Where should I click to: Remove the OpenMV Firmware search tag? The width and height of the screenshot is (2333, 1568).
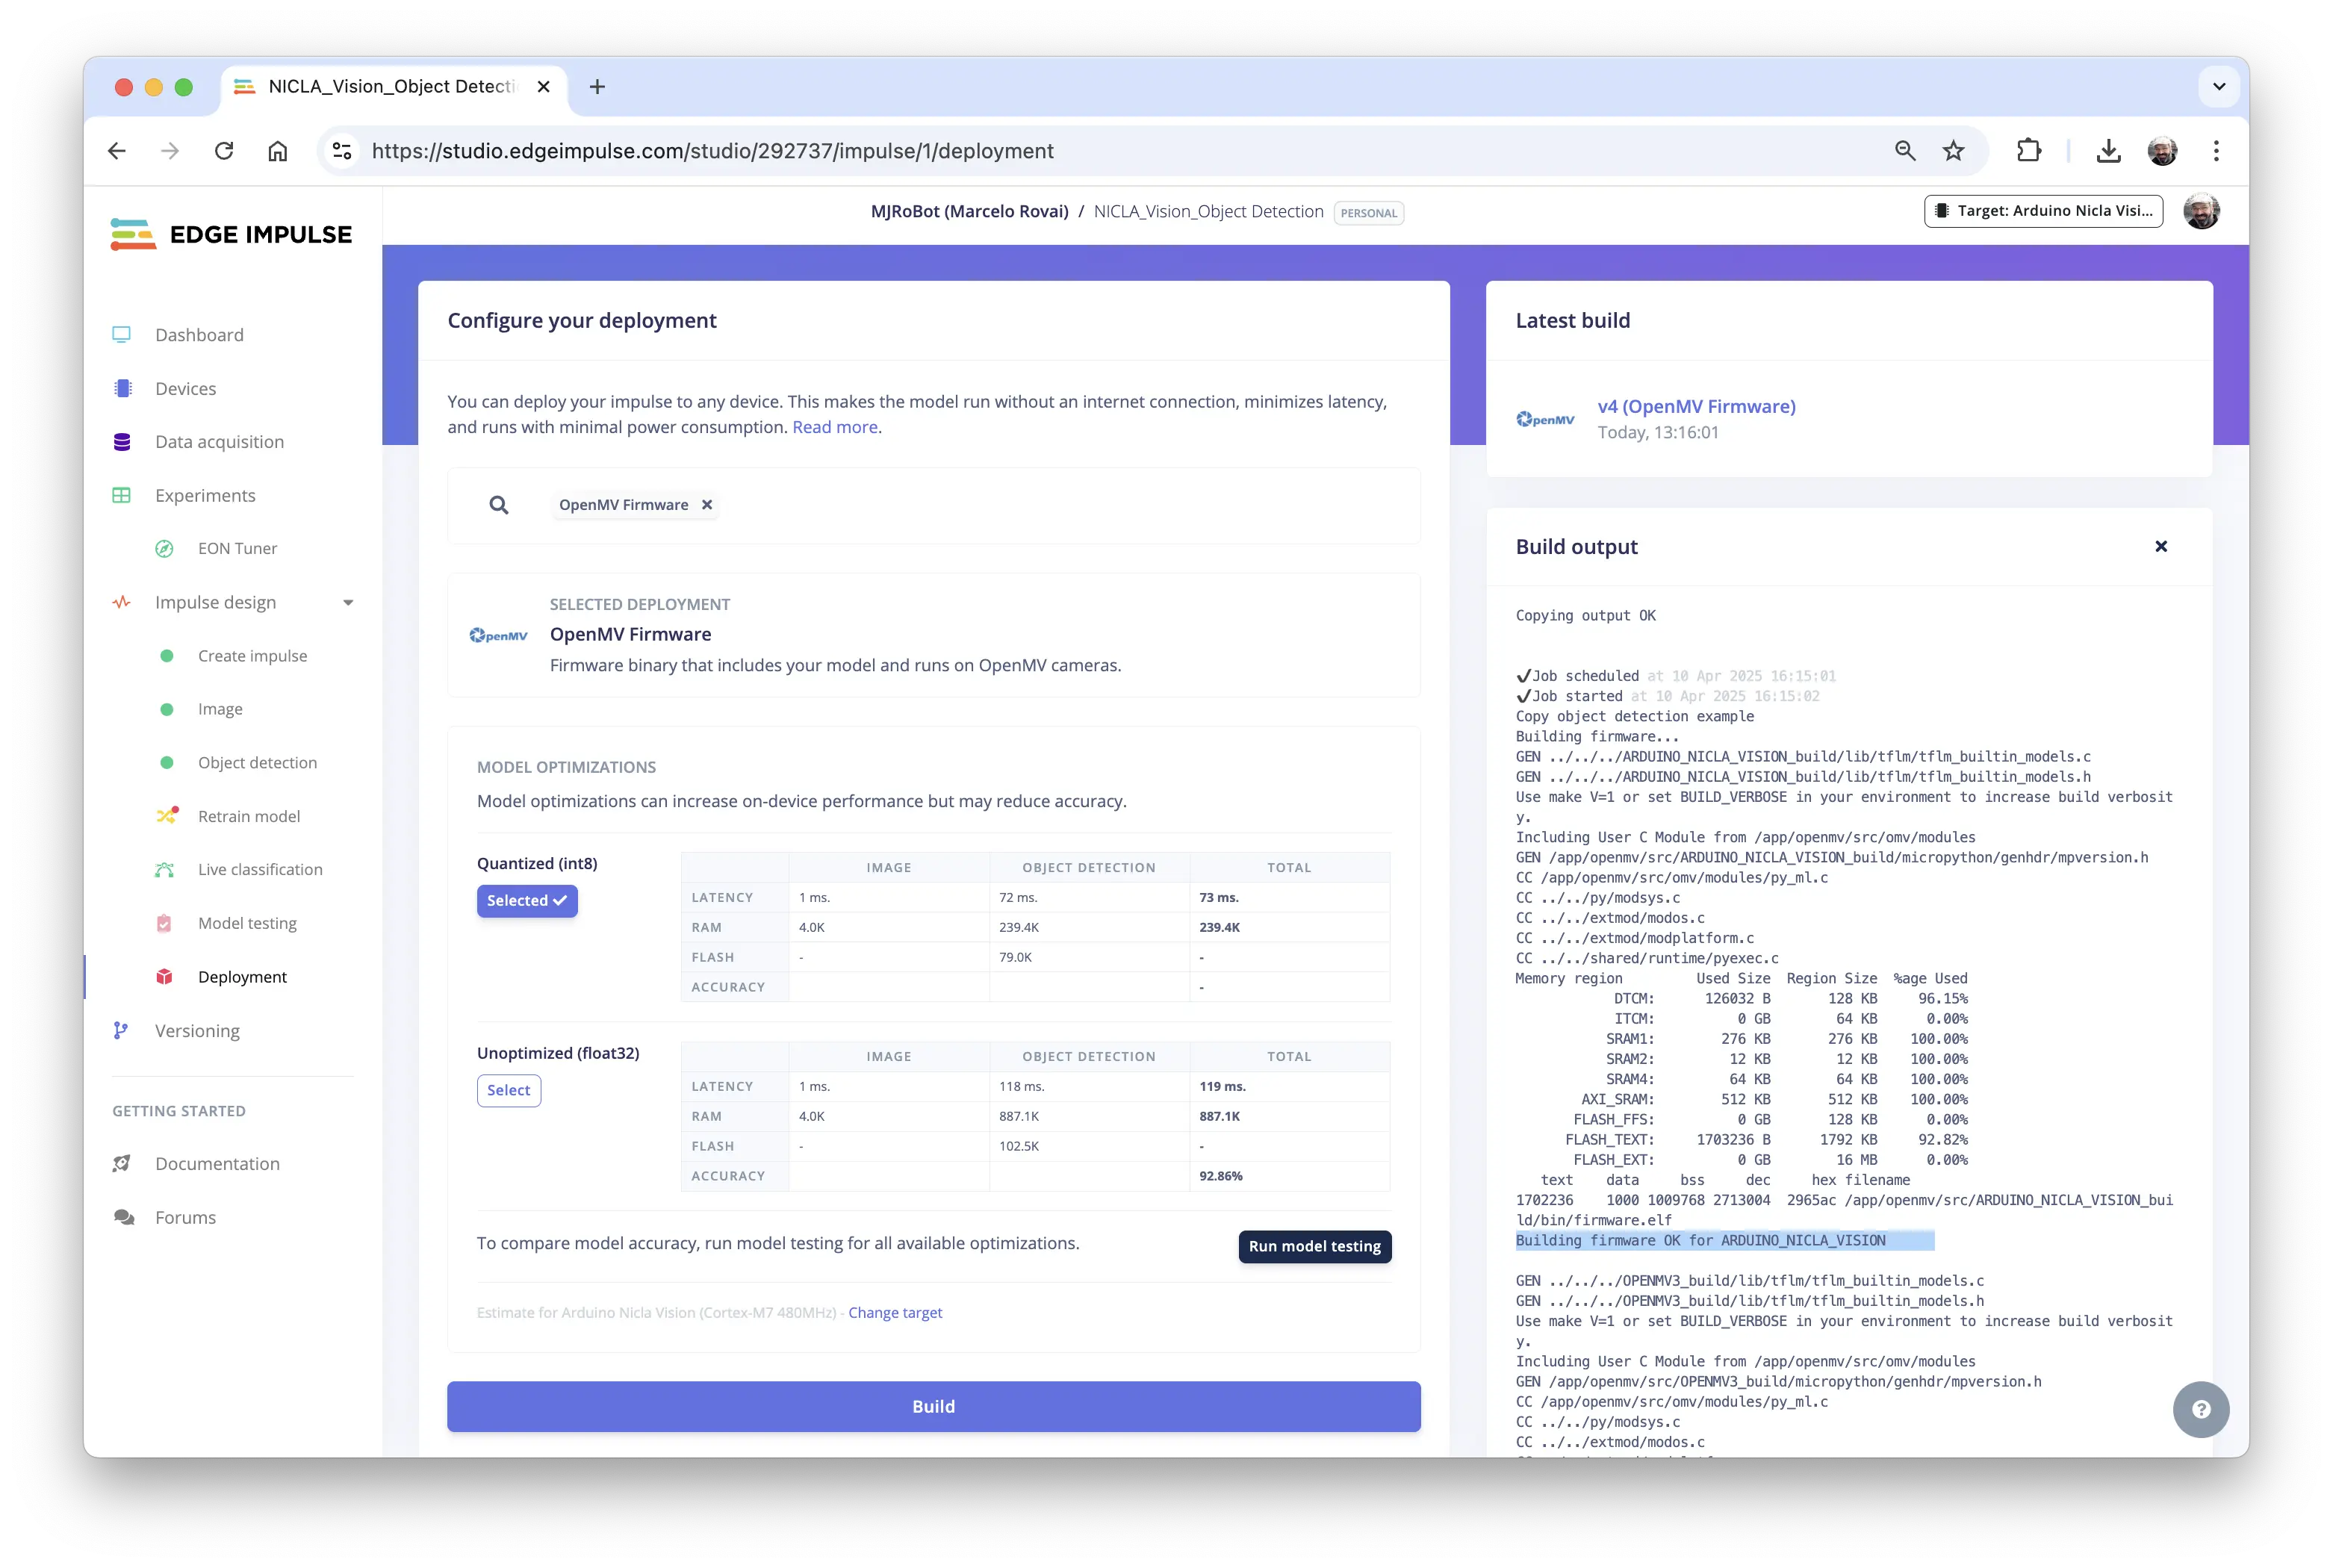[x=707, y=505]
